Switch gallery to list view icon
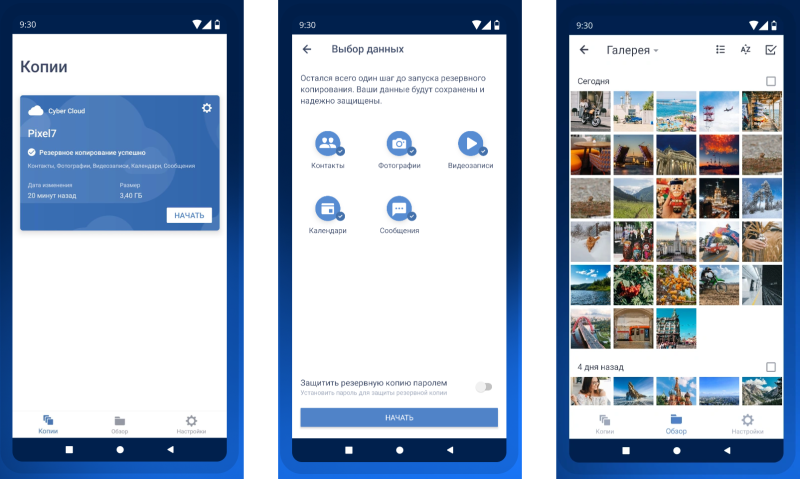This screenshot has height=479, width=800. pyautogui.click(x=720, y=49)
